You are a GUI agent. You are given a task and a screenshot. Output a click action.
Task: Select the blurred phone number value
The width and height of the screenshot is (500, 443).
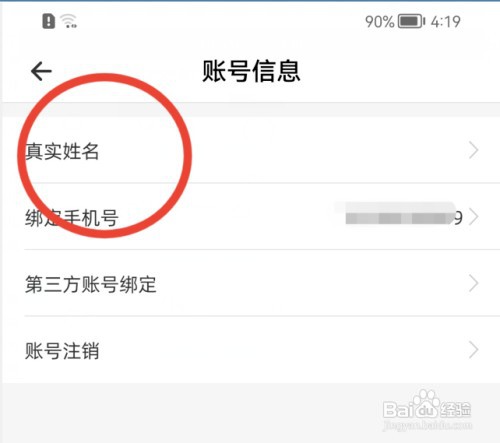pos(400,214)
